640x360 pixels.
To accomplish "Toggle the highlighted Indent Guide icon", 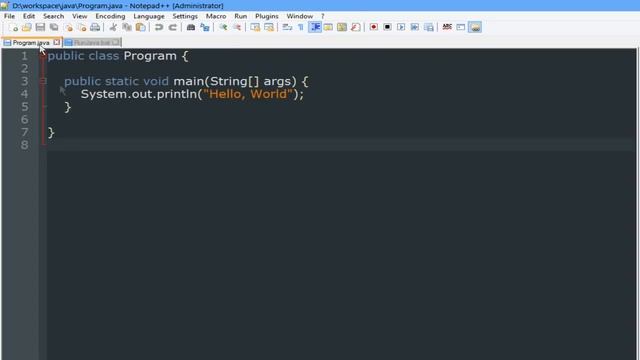I will [315, 27].
